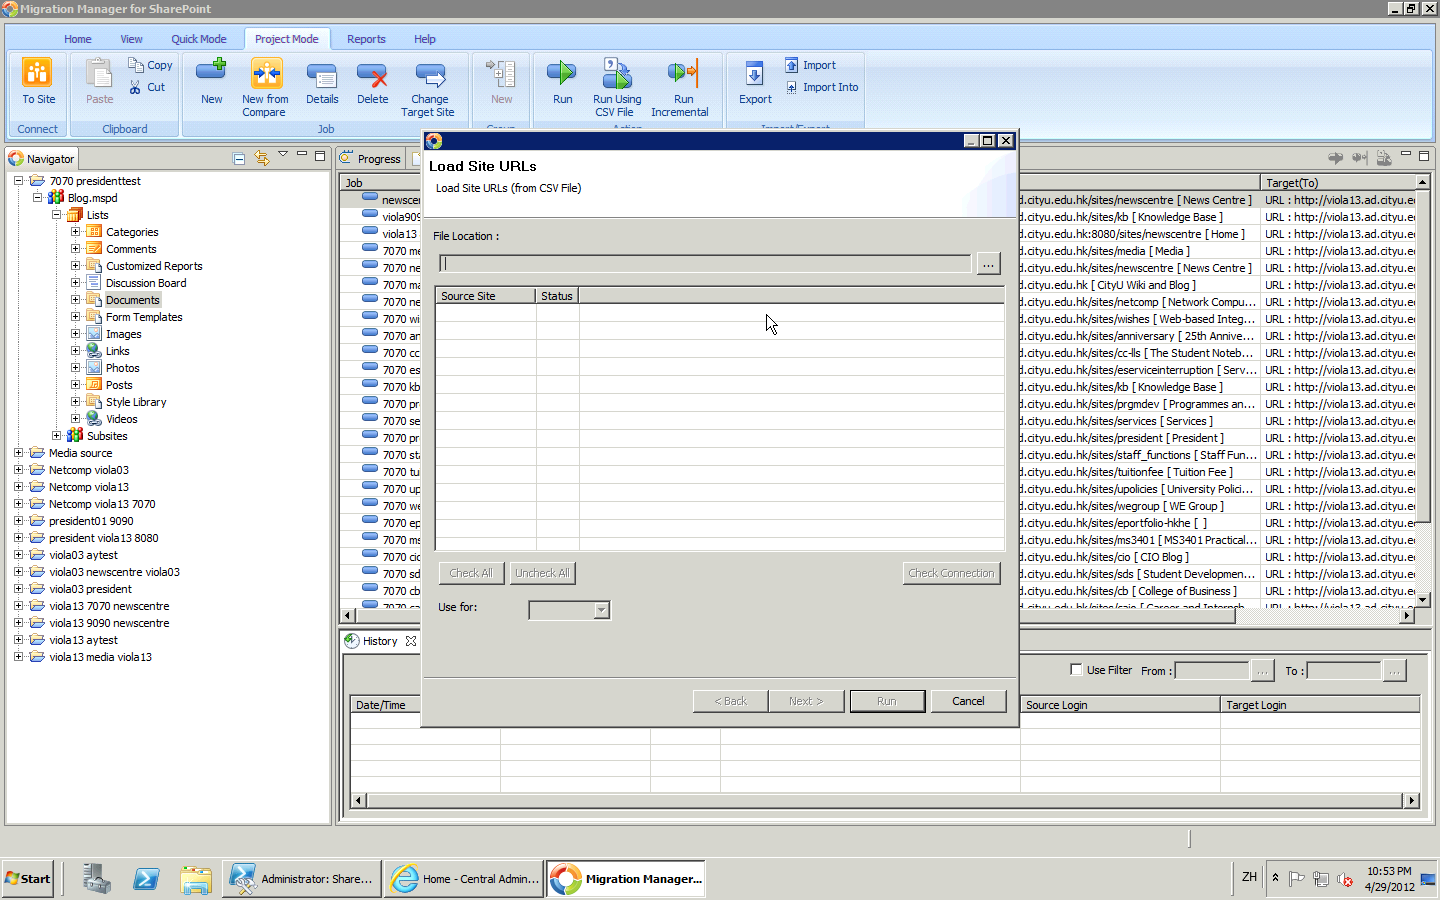The width and height of the screenshot is (1440, 900).
Task: Select the Discussion Board list node
Action: (146, 283)
